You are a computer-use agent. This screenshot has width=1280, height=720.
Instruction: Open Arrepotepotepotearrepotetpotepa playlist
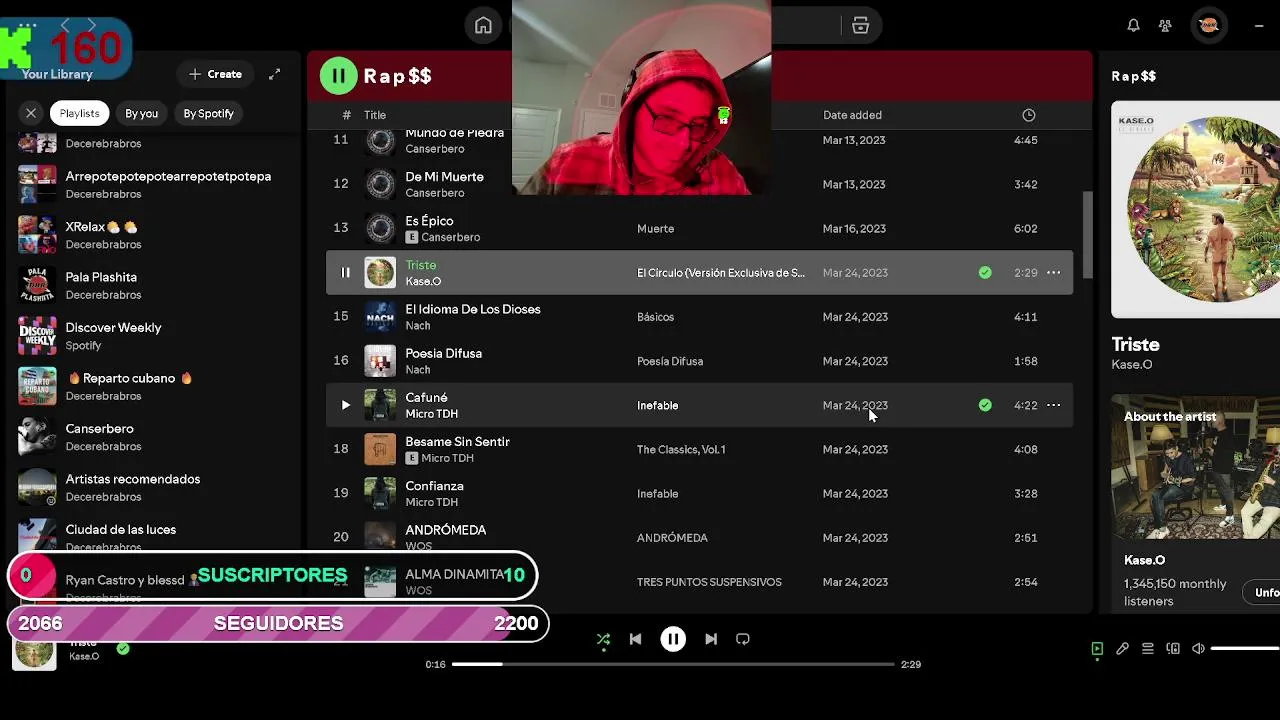pos(152,184)
